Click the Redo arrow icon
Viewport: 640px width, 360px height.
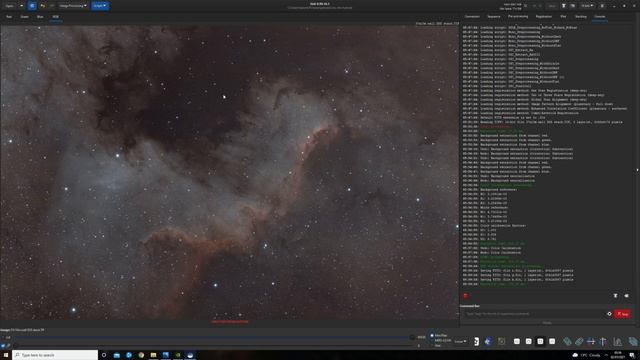52,6
